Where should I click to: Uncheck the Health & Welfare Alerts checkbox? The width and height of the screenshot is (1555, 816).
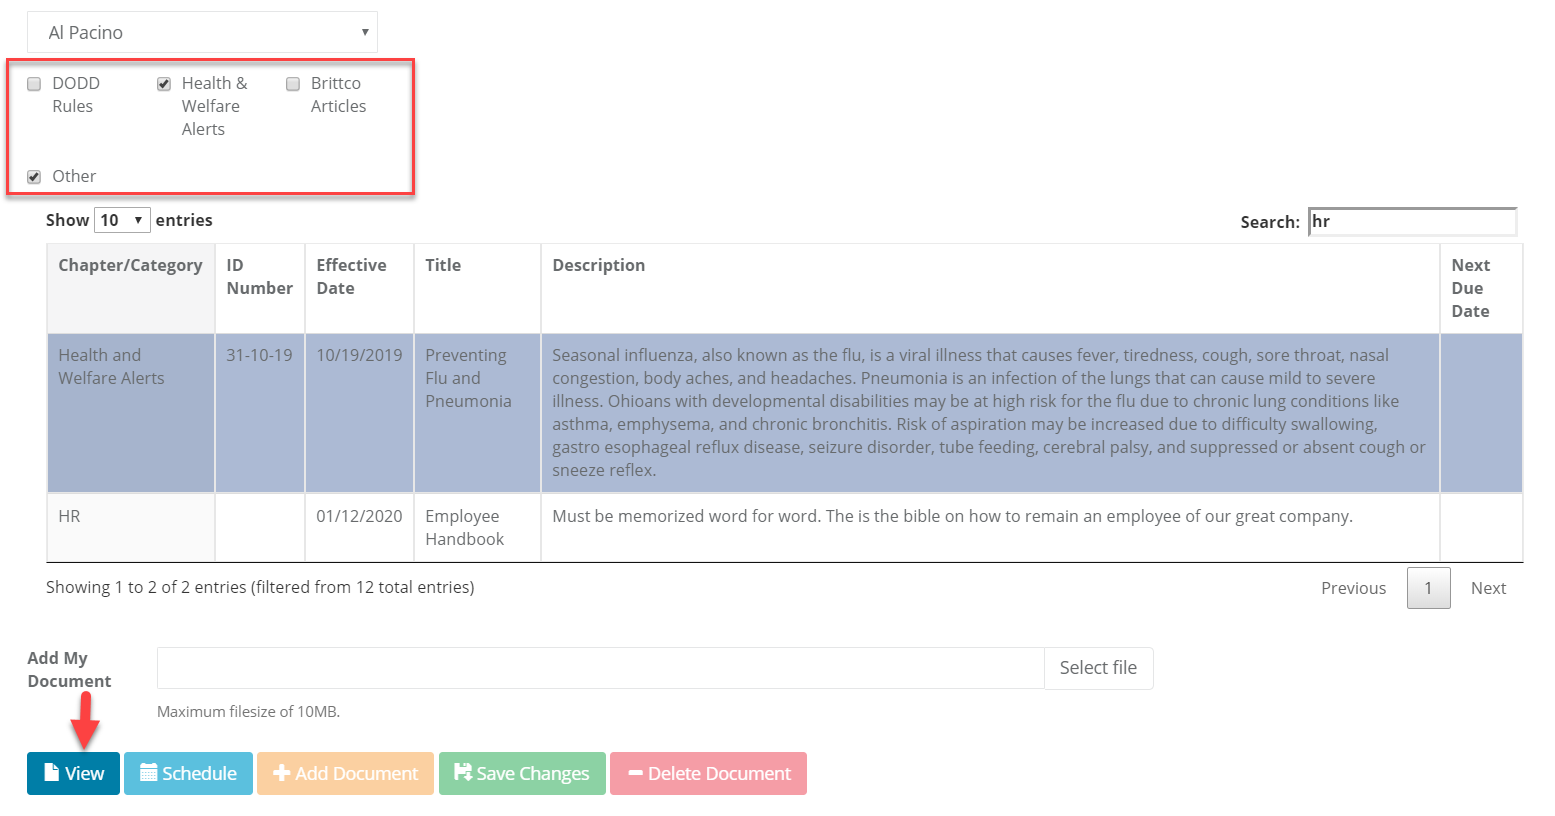click(164, 84)
